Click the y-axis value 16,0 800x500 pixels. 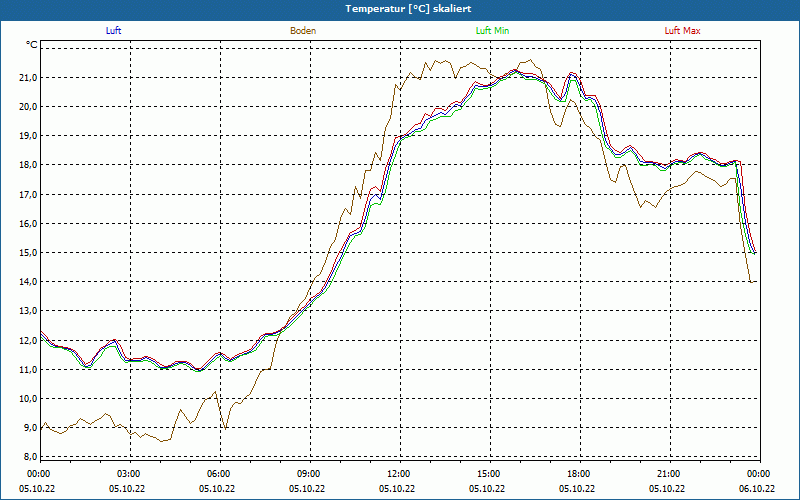(x=29, y=223)
